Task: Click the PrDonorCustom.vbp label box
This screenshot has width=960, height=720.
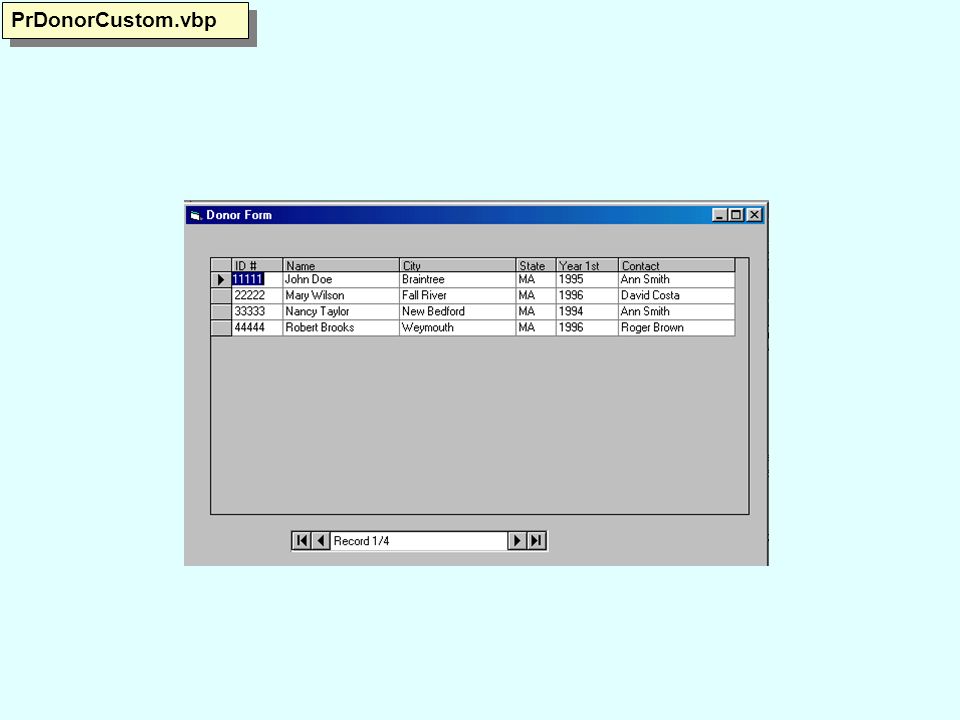Action: pos(126,20)
